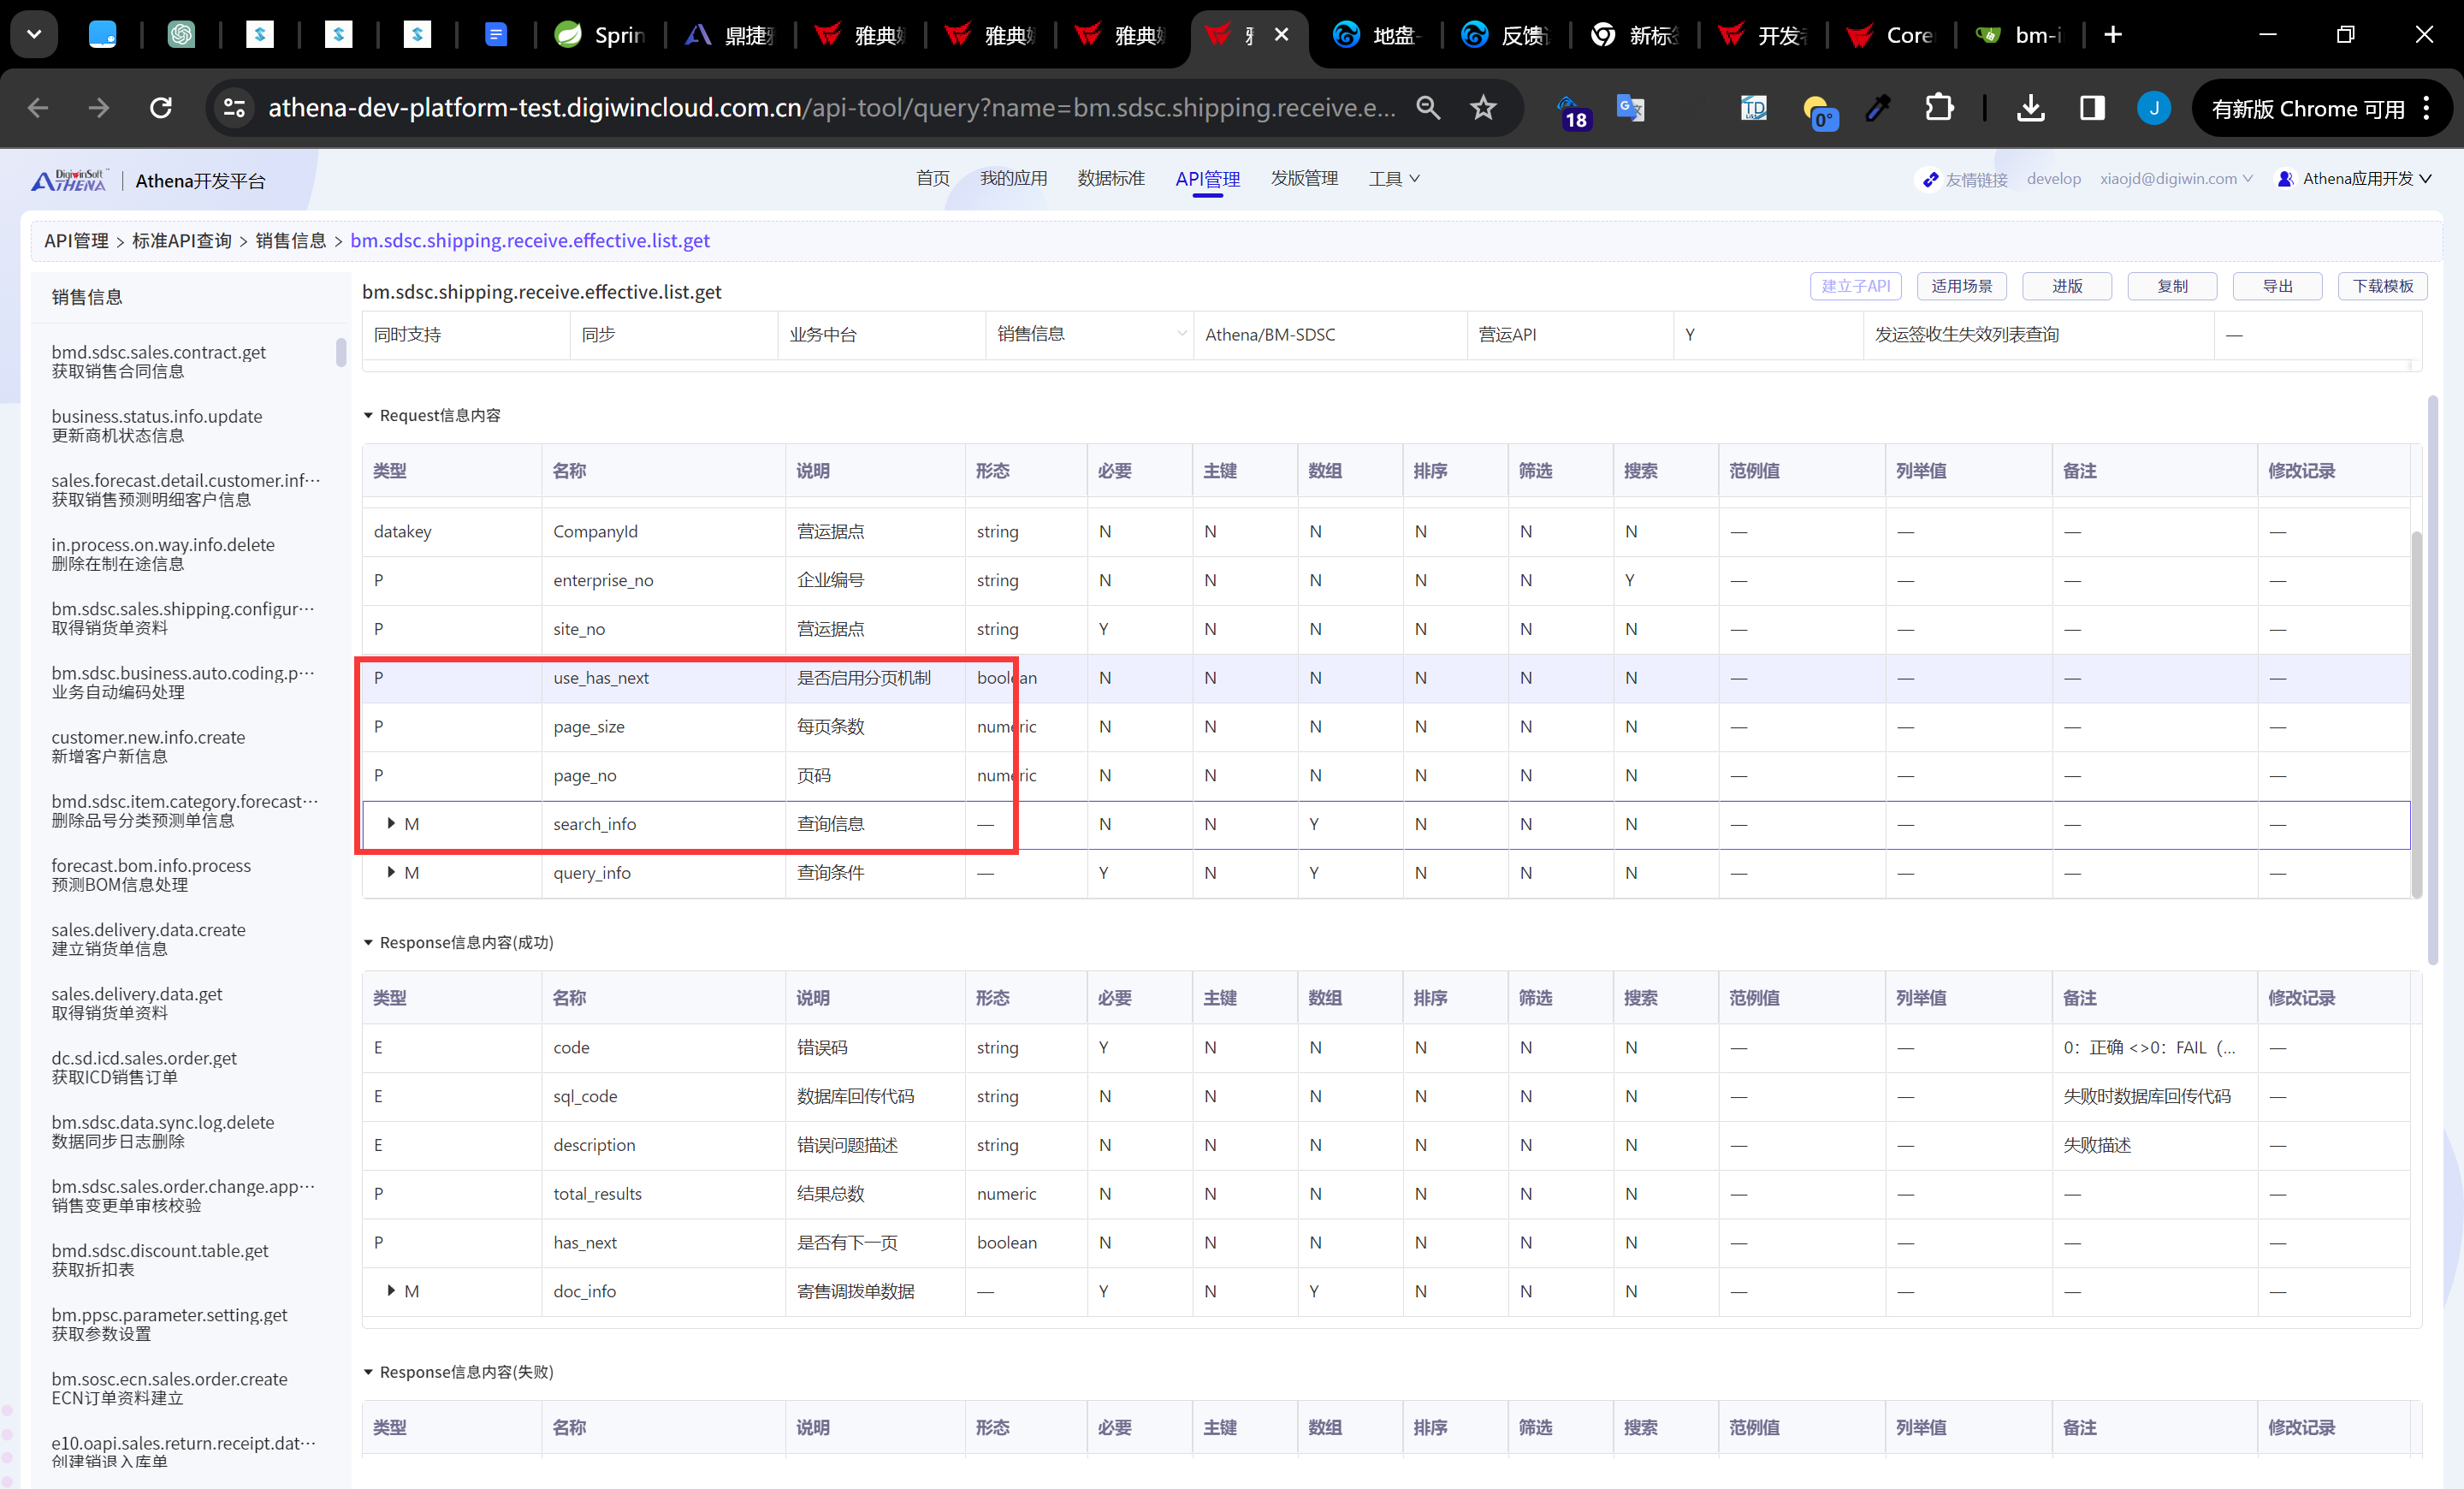Open business.status.info.update in sidebar

tap(157, 425)
